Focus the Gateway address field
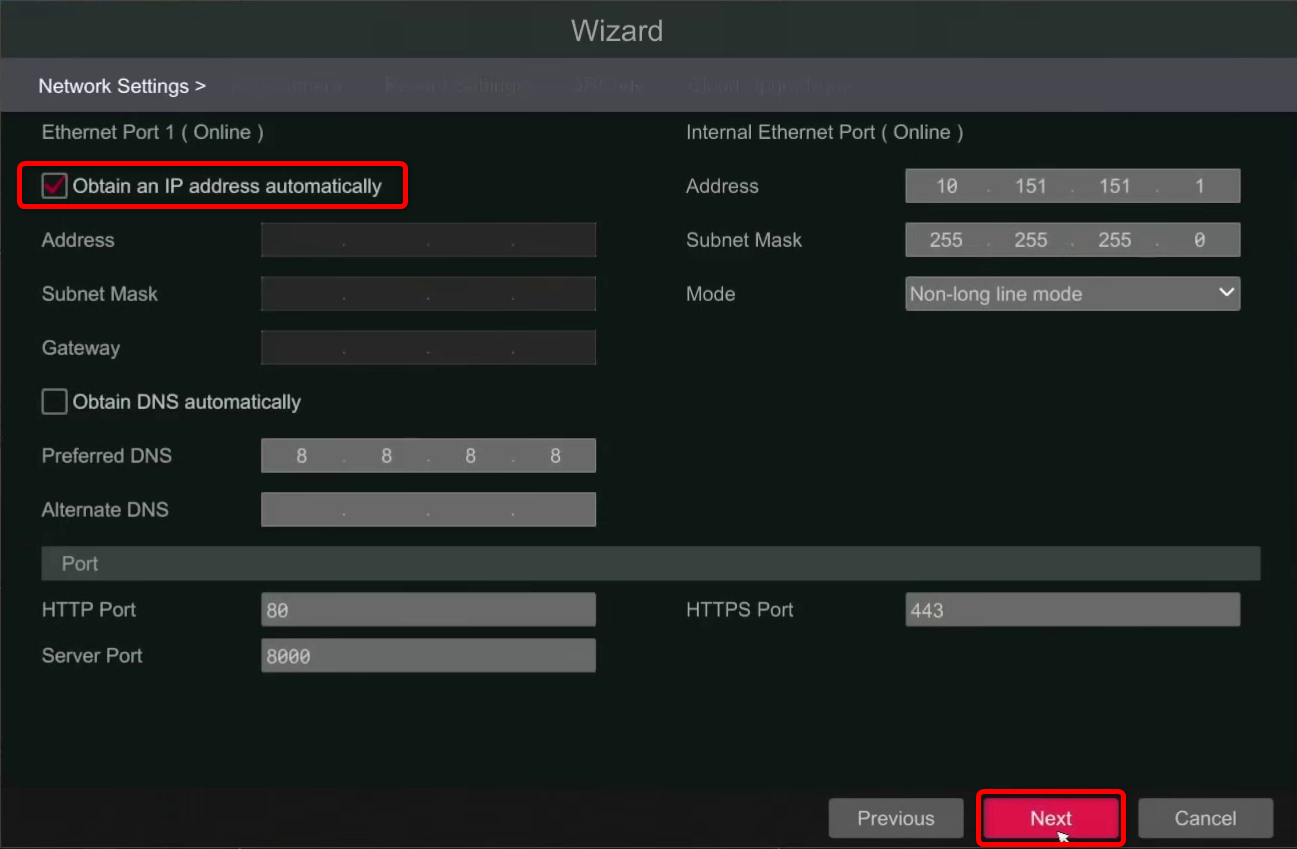The width and height of the screenshot is (1297, 849). pyautogui.click(x=428, y=348)
